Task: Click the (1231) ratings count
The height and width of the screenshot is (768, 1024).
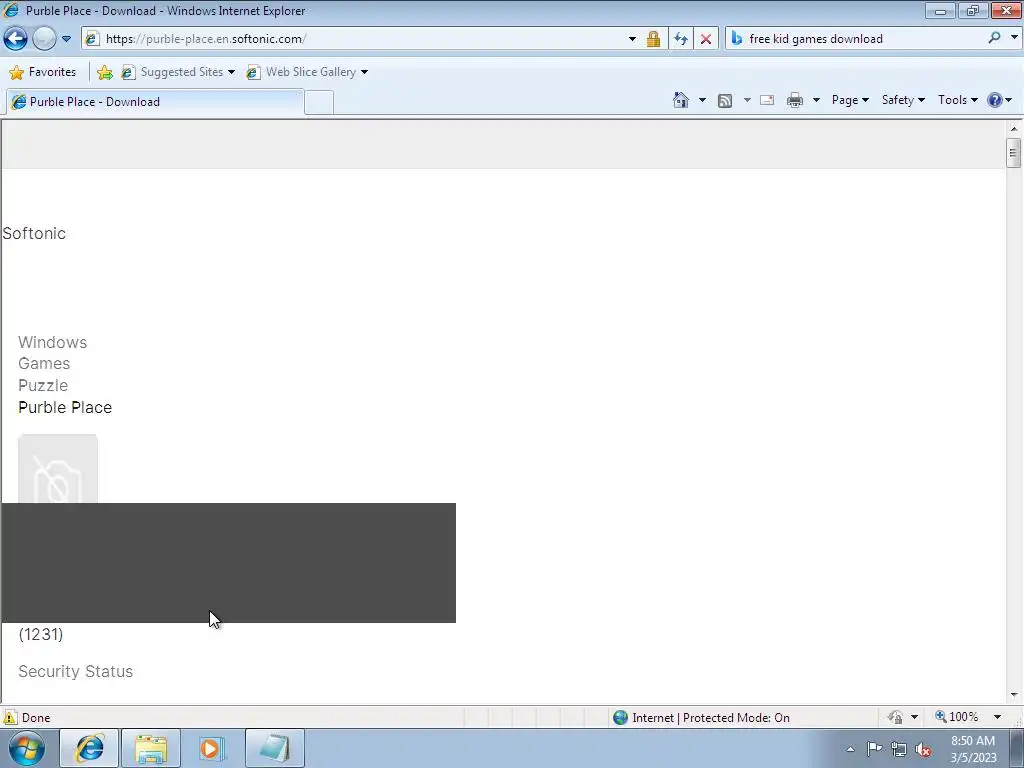Action: [x=40, y=634]
